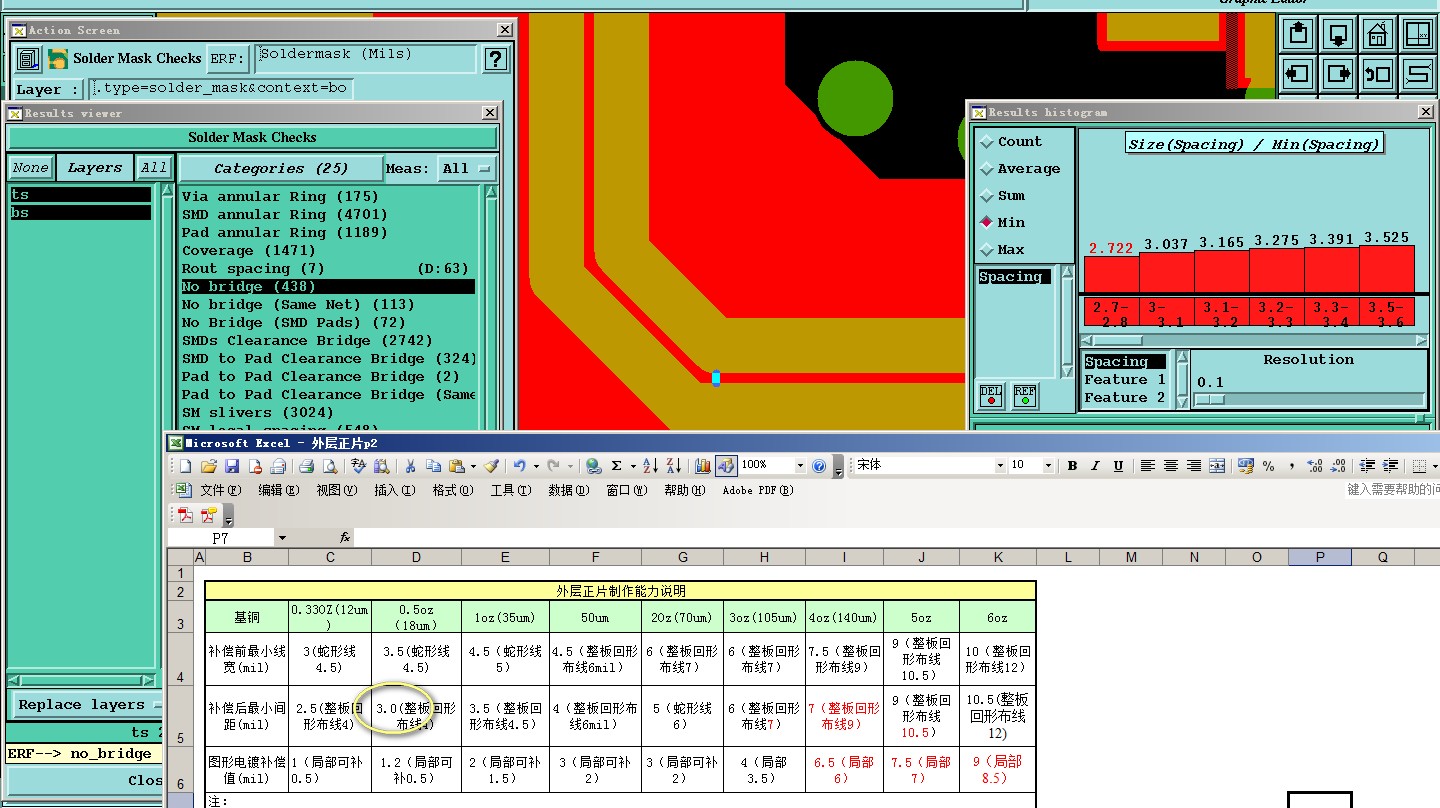Viewport: 1440px width, 808px height.
Task: Click Excel Sort Descending icon
Action: click(x=674, y=466)
